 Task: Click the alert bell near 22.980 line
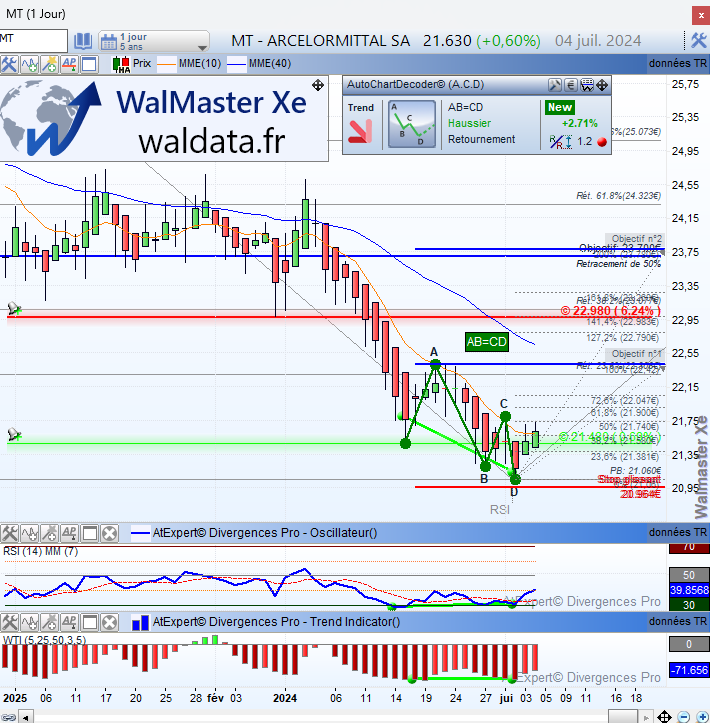coord(14,308)
